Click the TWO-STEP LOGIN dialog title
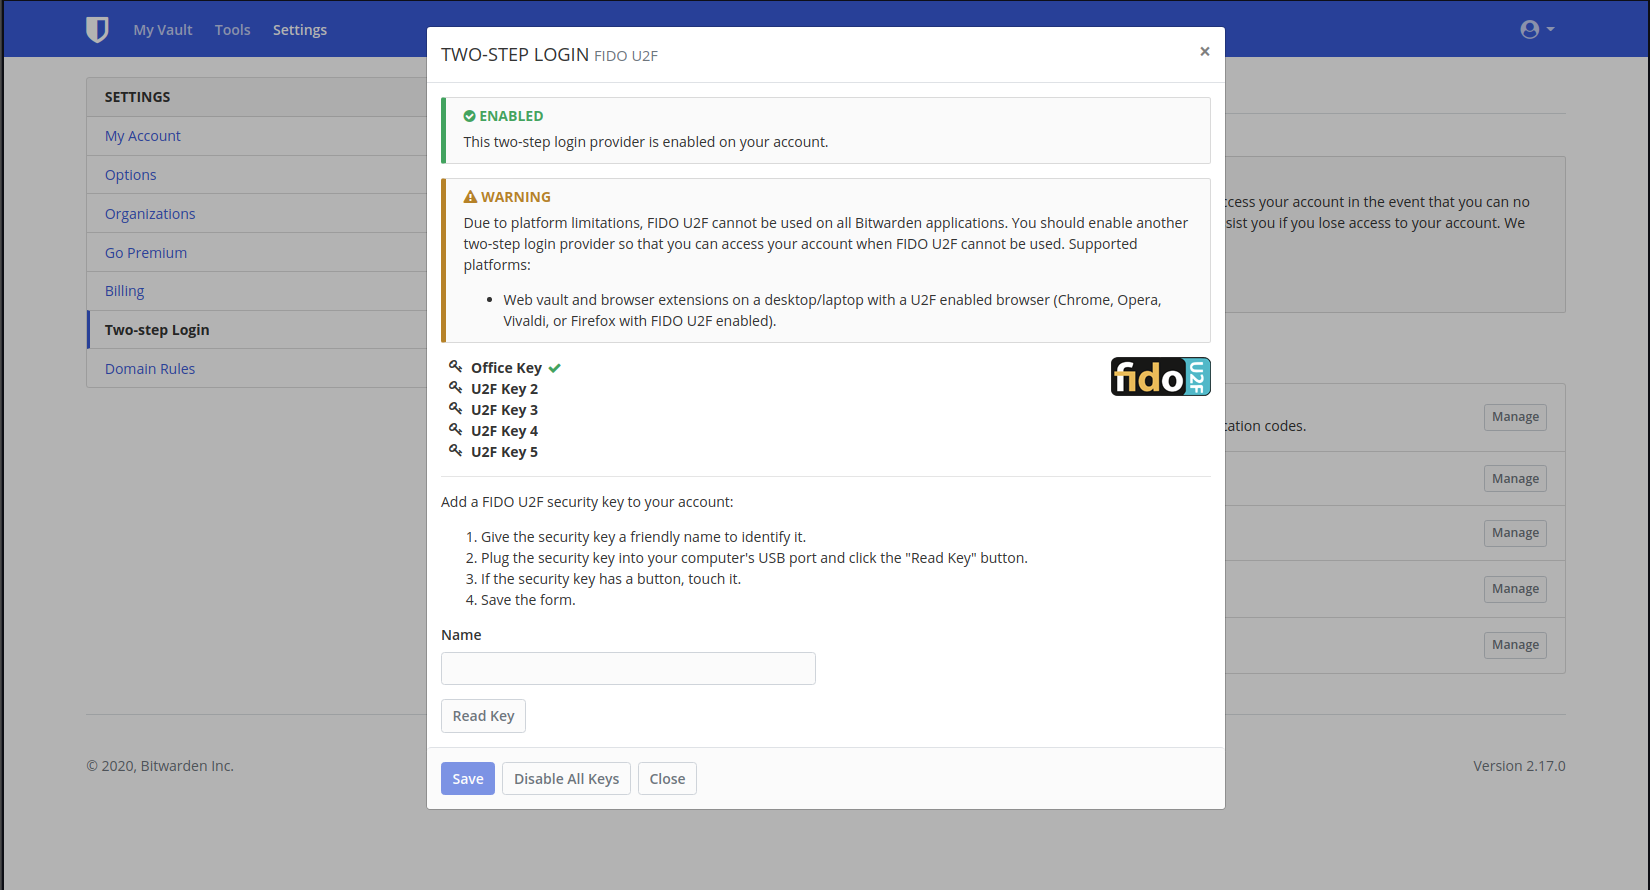This screenshot has height=890, width=1650. point(515,55)
